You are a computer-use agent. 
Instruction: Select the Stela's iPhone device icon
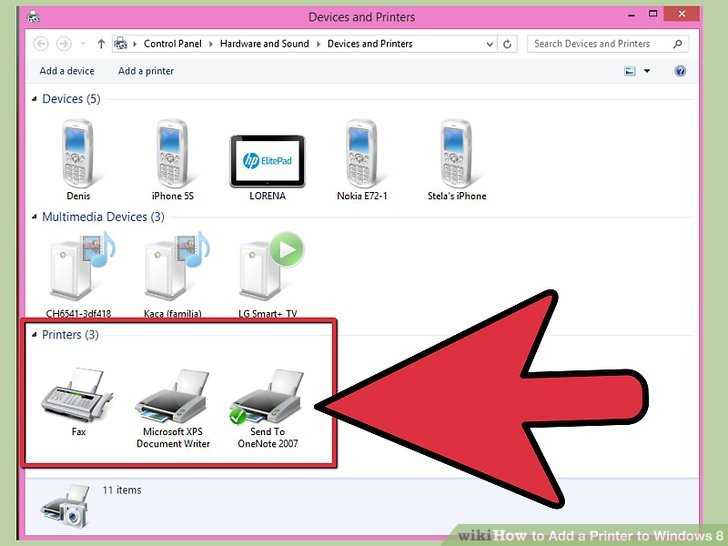pos(456,154)
